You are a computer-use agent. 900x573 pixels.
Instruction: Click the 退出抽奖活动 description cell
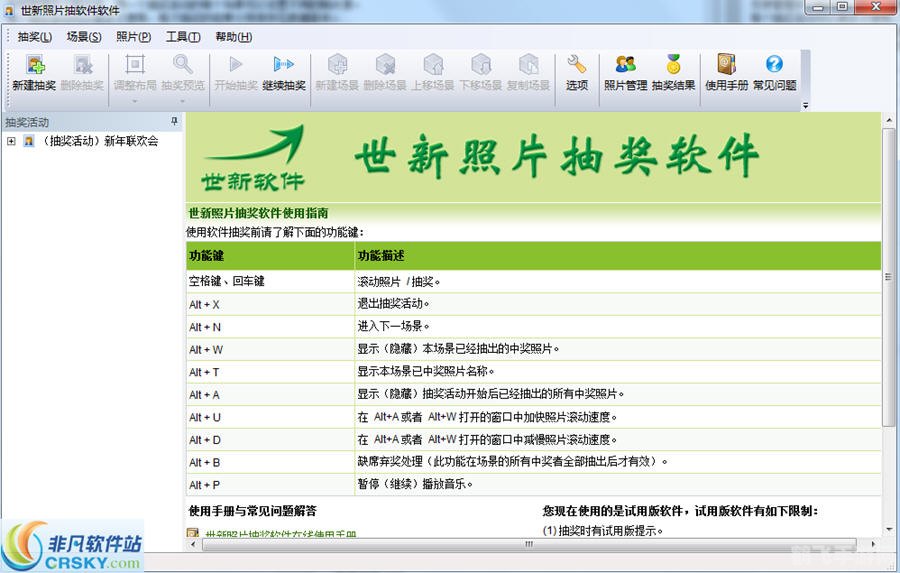click(x=618, y=304)
